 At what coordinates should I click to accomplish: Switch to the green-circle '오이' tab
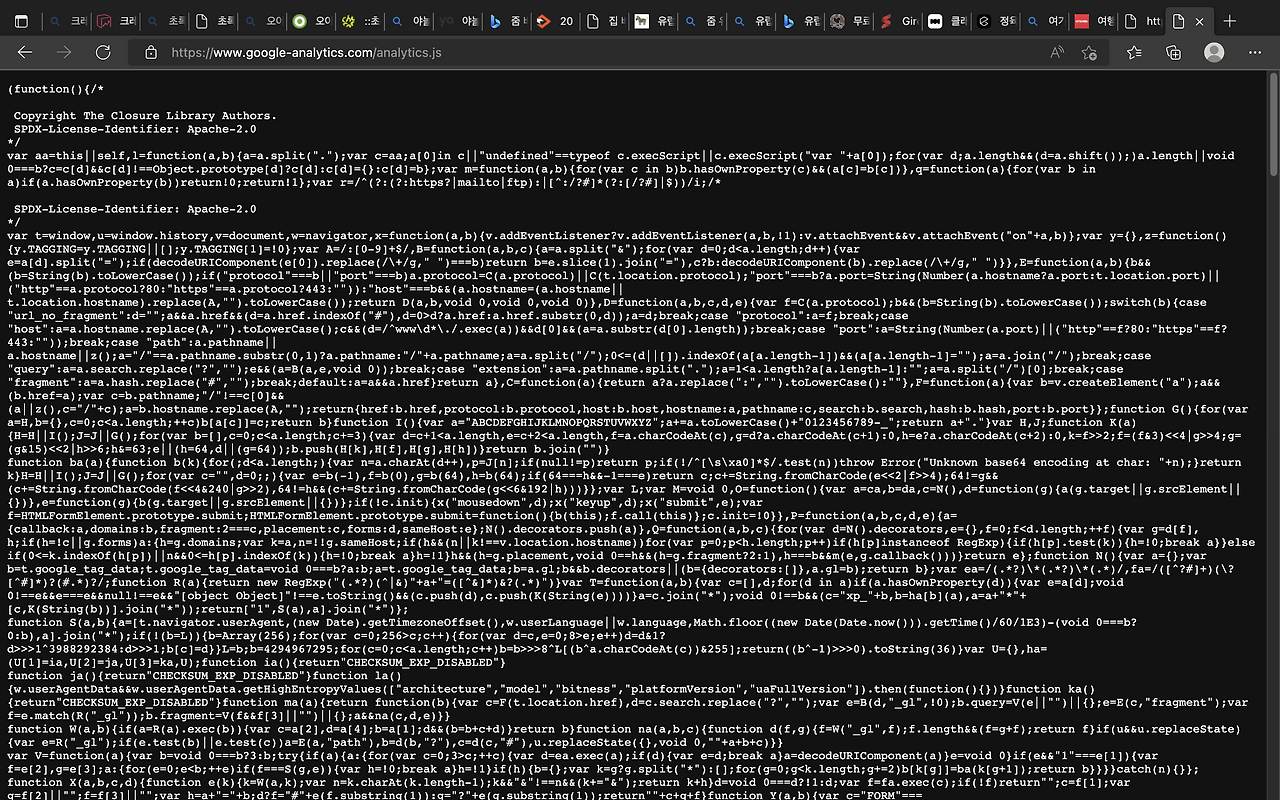point(310,21)
